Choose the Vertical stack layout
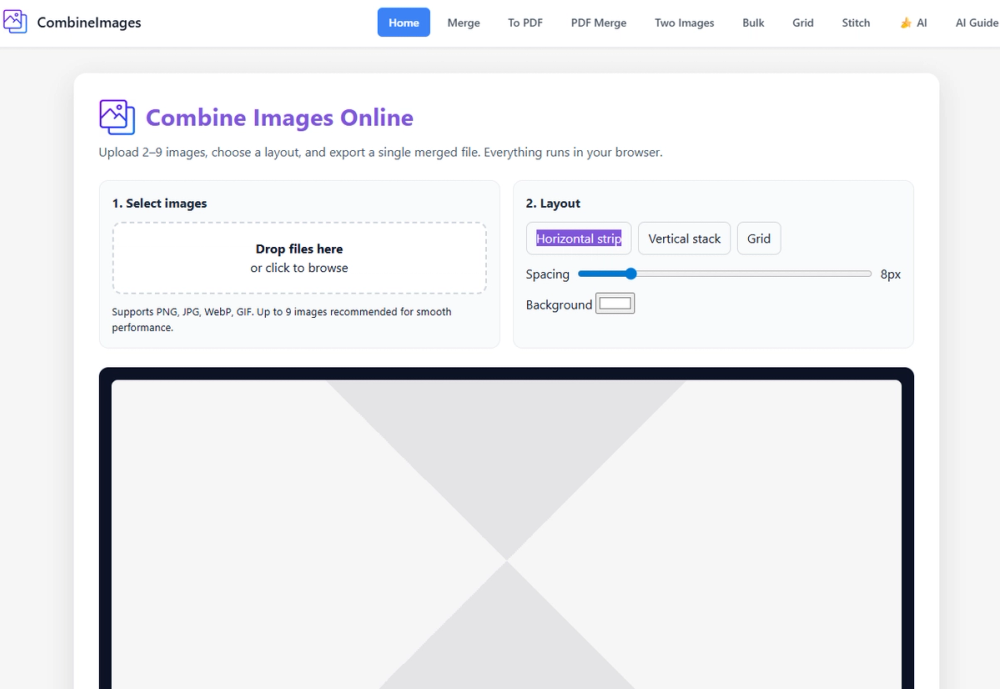Viewport: 1000px width, 689px height. [x=684, y=239]
